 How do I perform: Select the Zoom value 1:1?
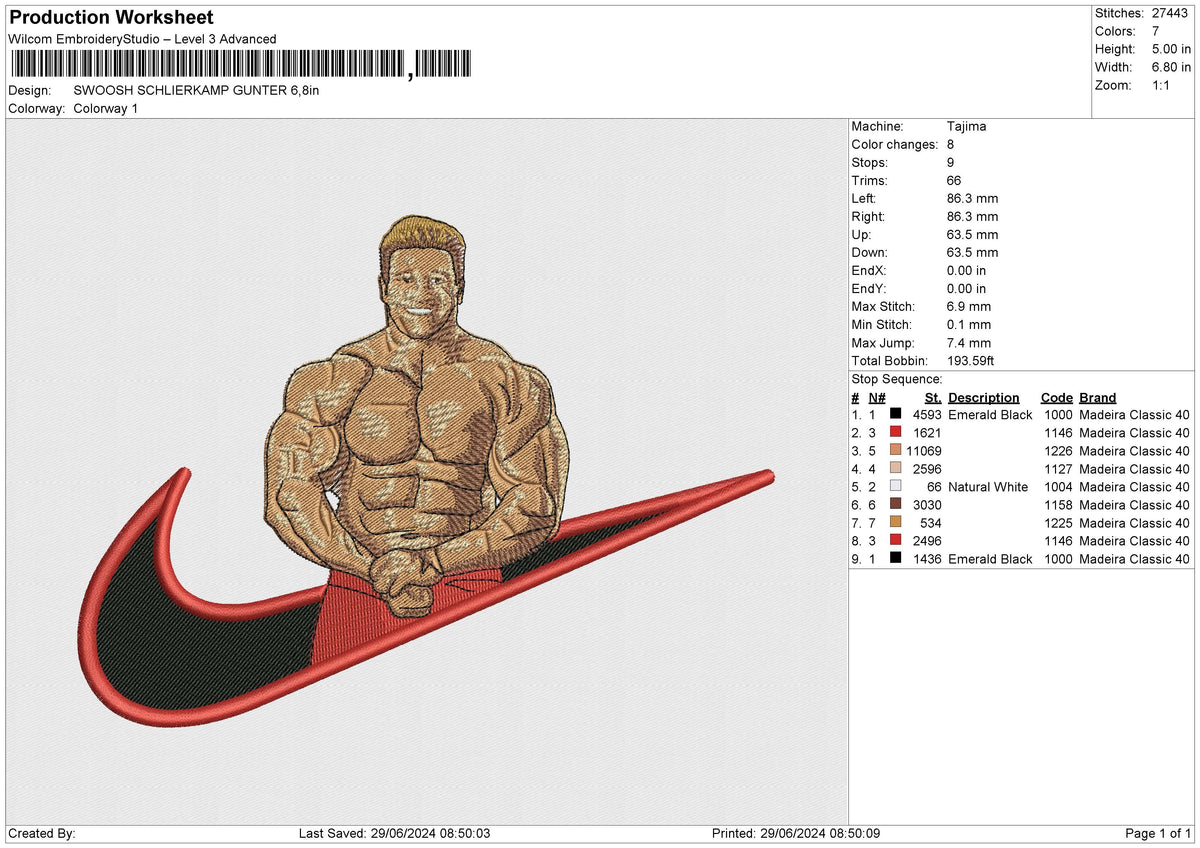pyautogui.click(x=1163, y=85)
